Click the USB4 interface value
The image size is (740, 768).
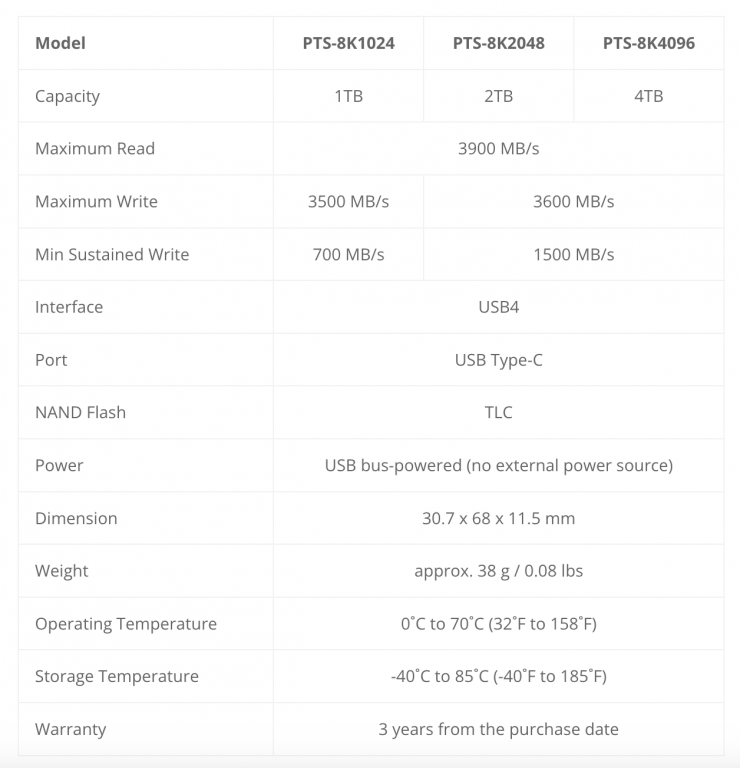[x=498, y=307]
